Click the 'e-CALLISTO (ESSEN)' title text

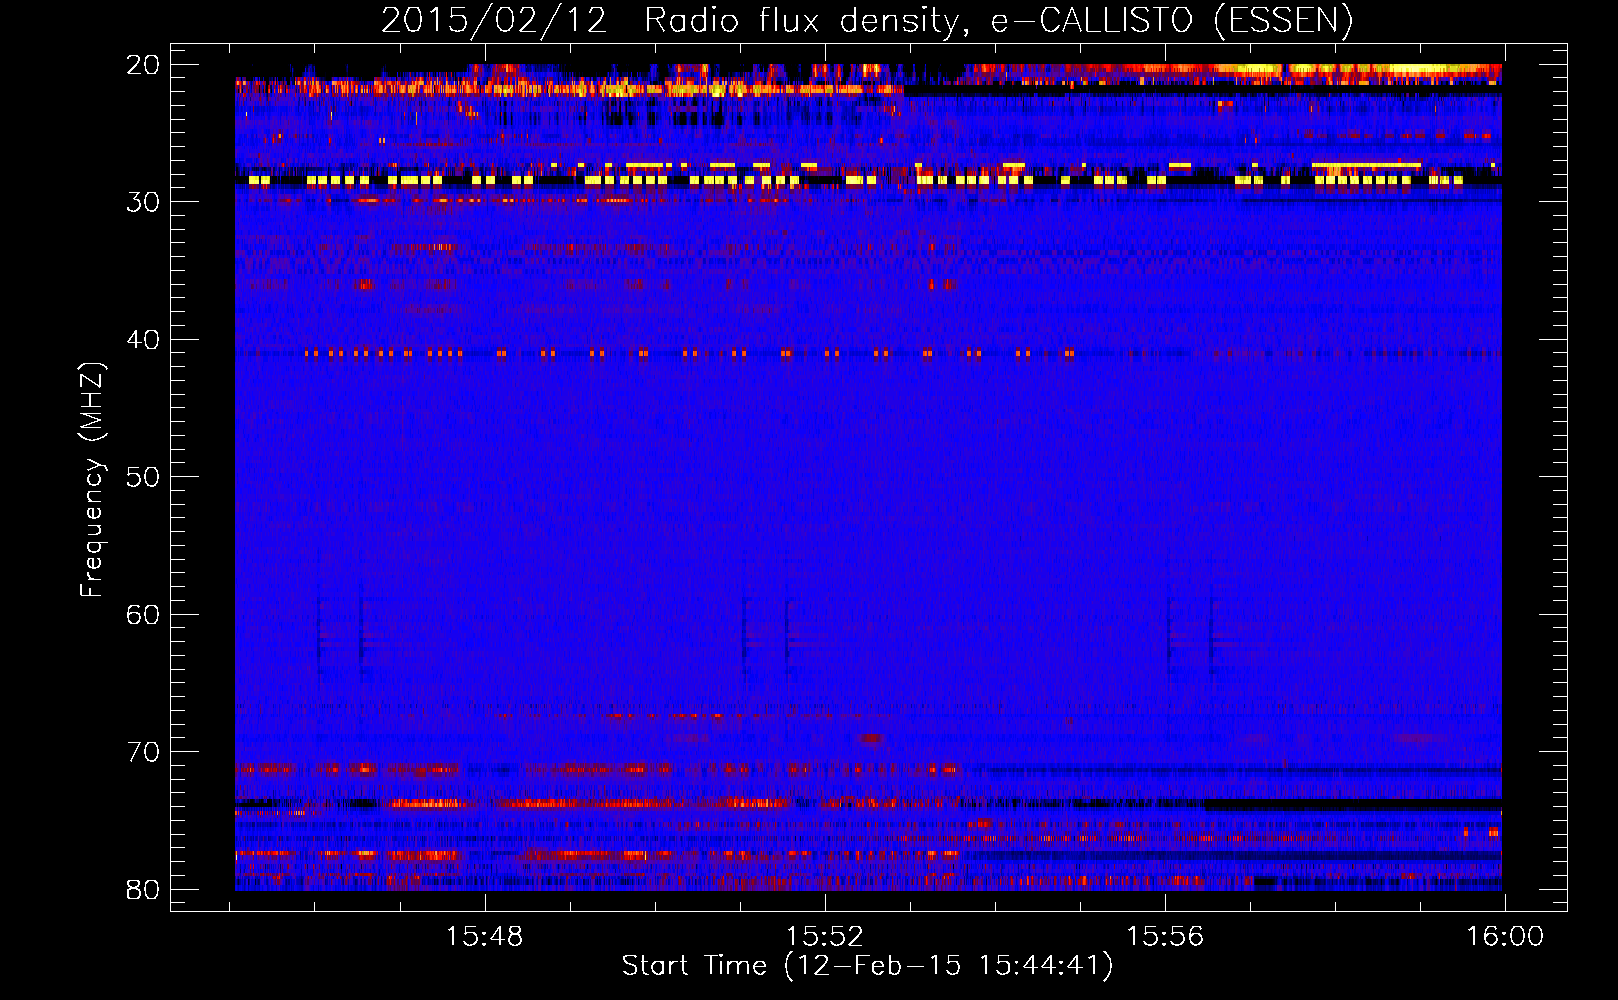[x=1172, y=20]
